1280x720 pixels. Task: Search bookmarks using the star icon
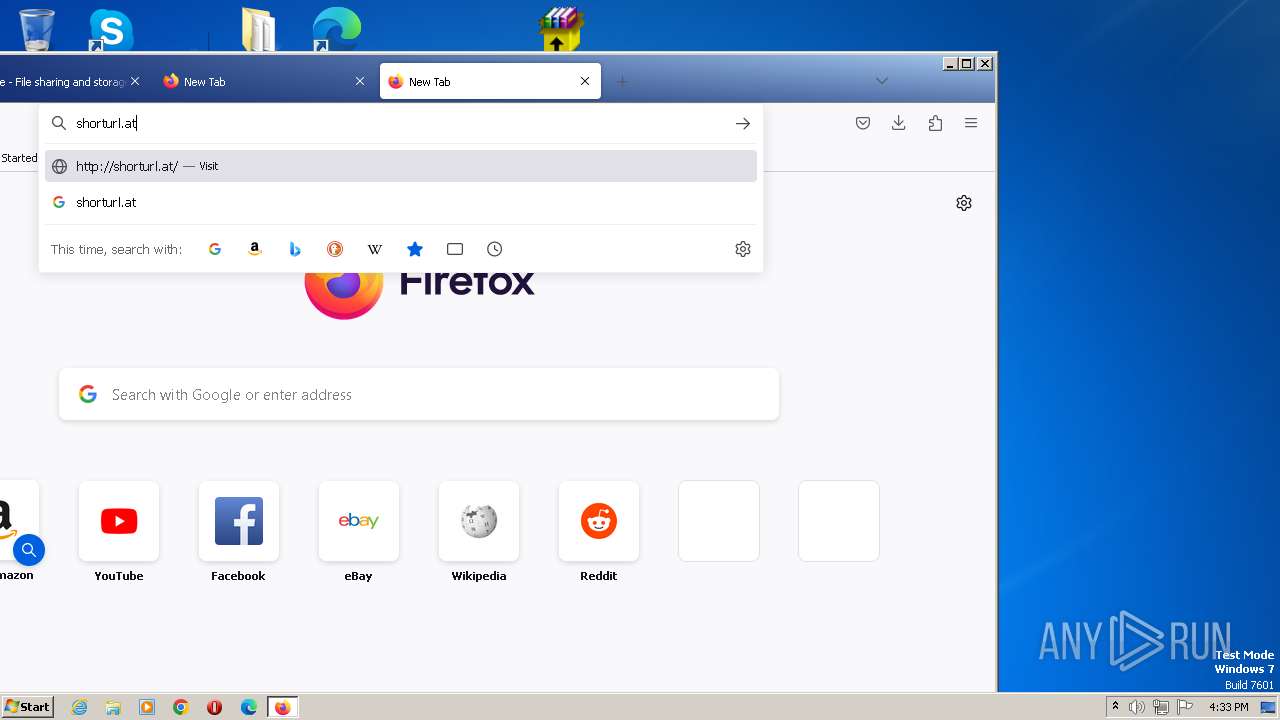pos(415,249)
